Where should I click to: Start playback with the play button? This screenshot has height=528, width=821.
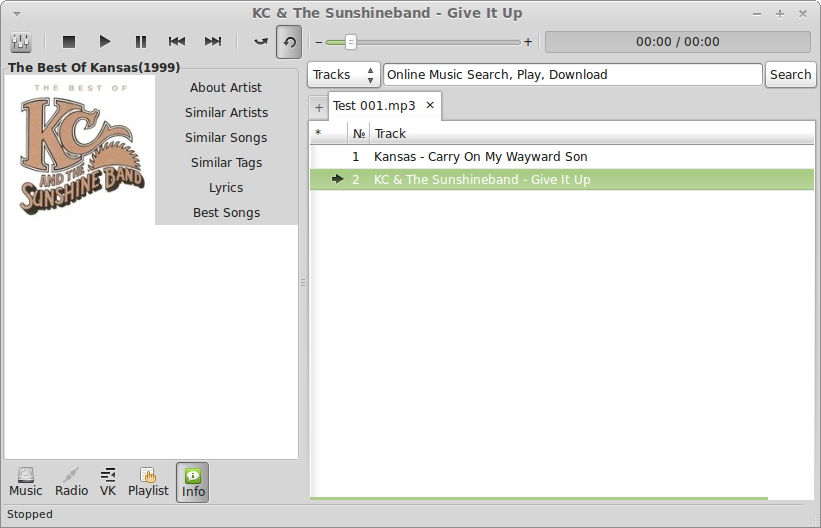pyautogui.click(x=105, y=42)
